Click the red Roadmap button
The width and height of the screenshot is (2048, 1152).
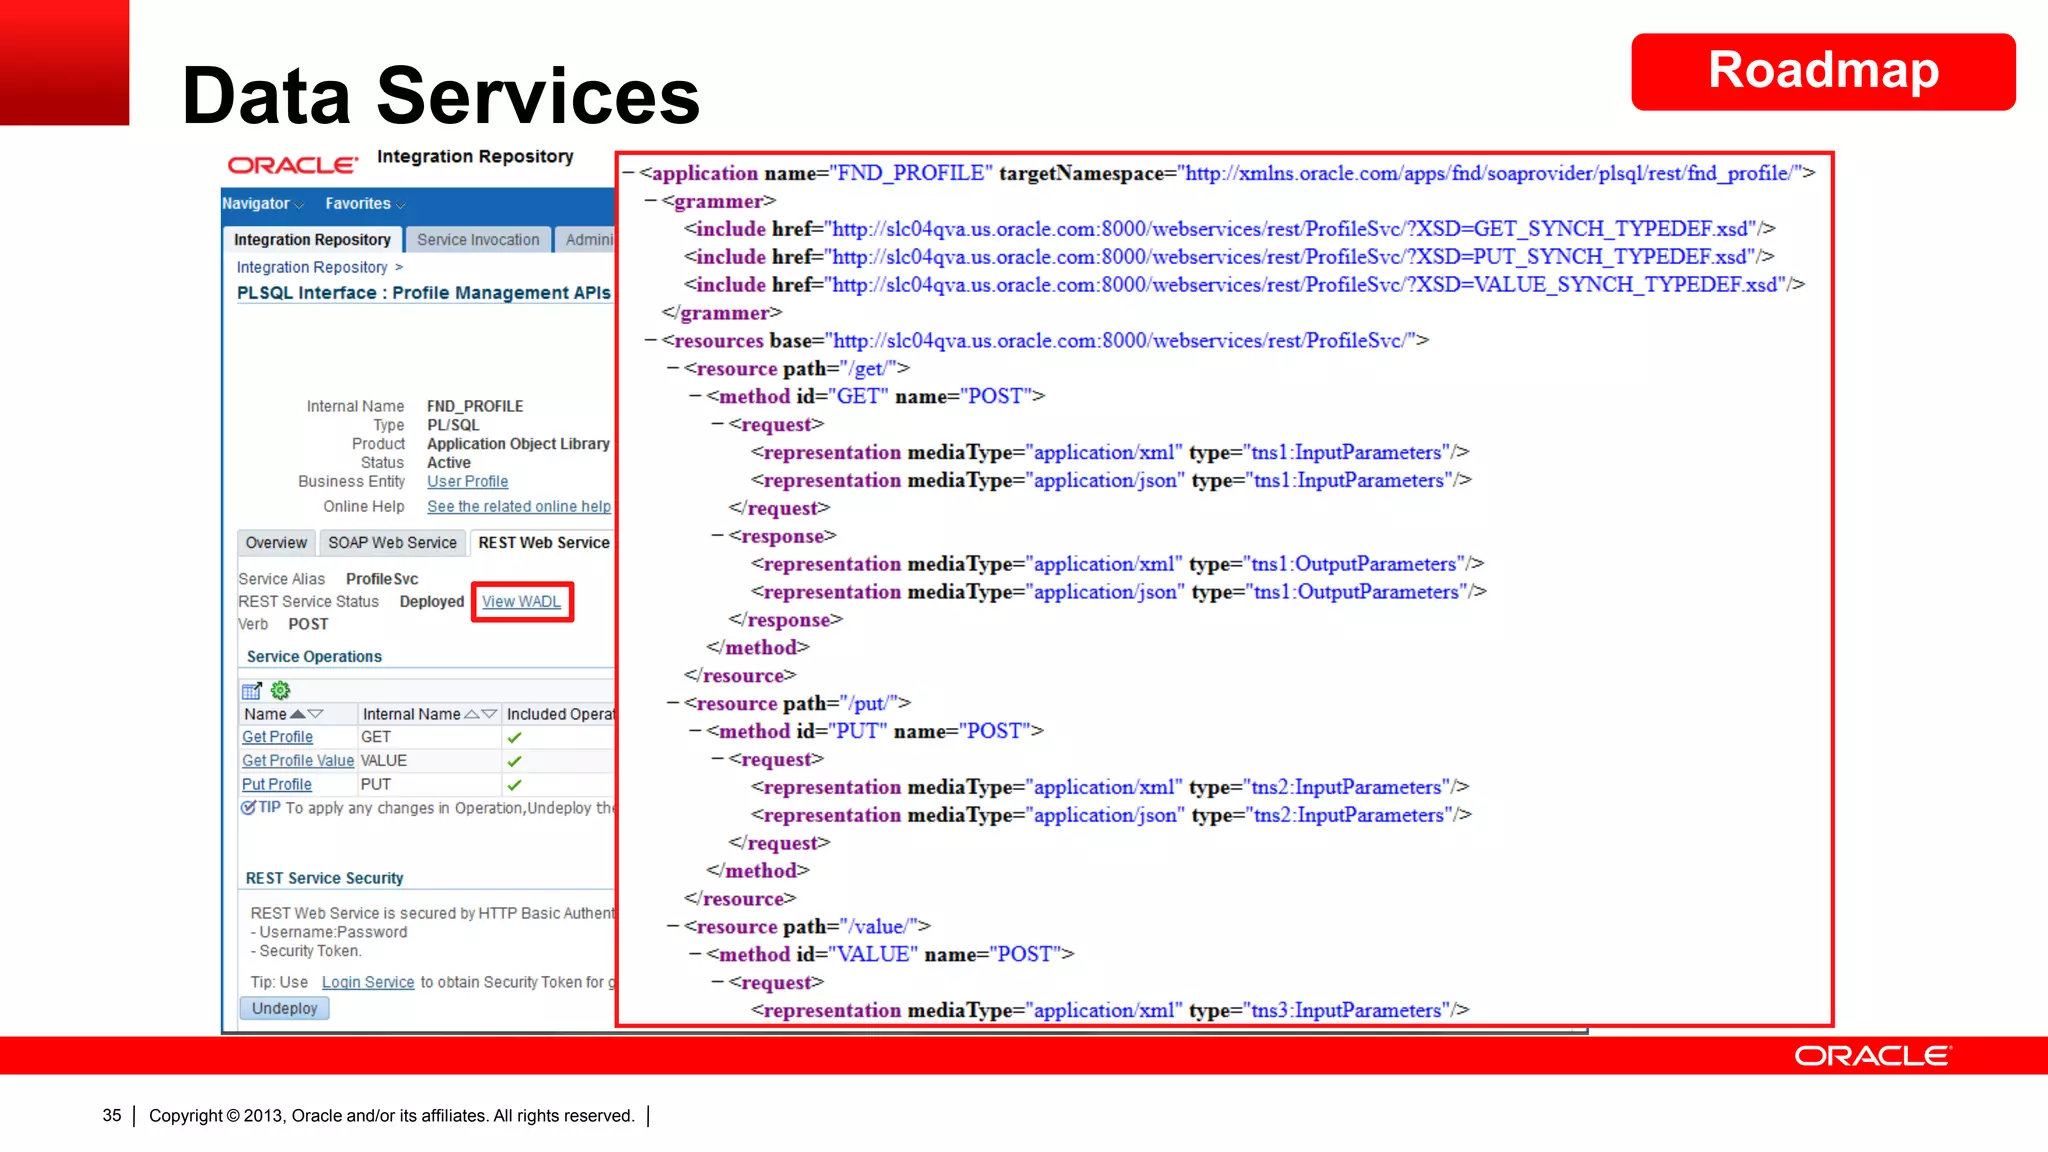pyautogui.click(x=1823, y=72)
